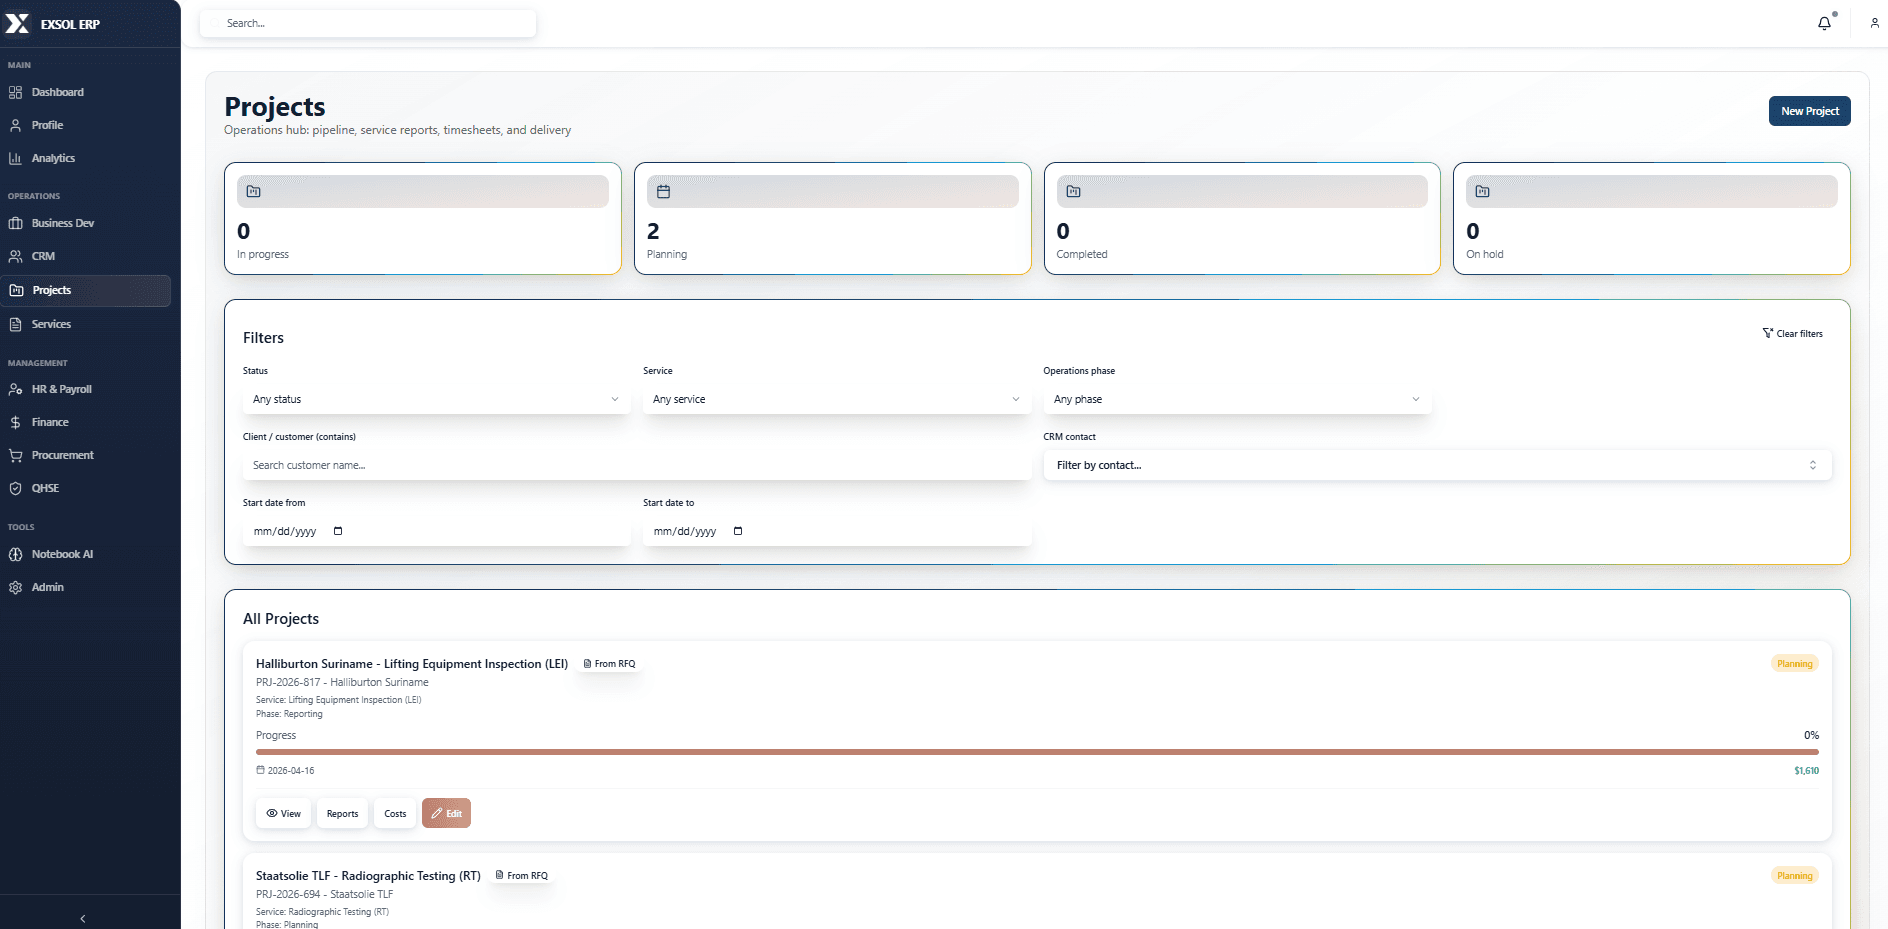Click Planning badge on Staatsolie project
The width and height of the screenshot is (1888, 929).
1794,876
